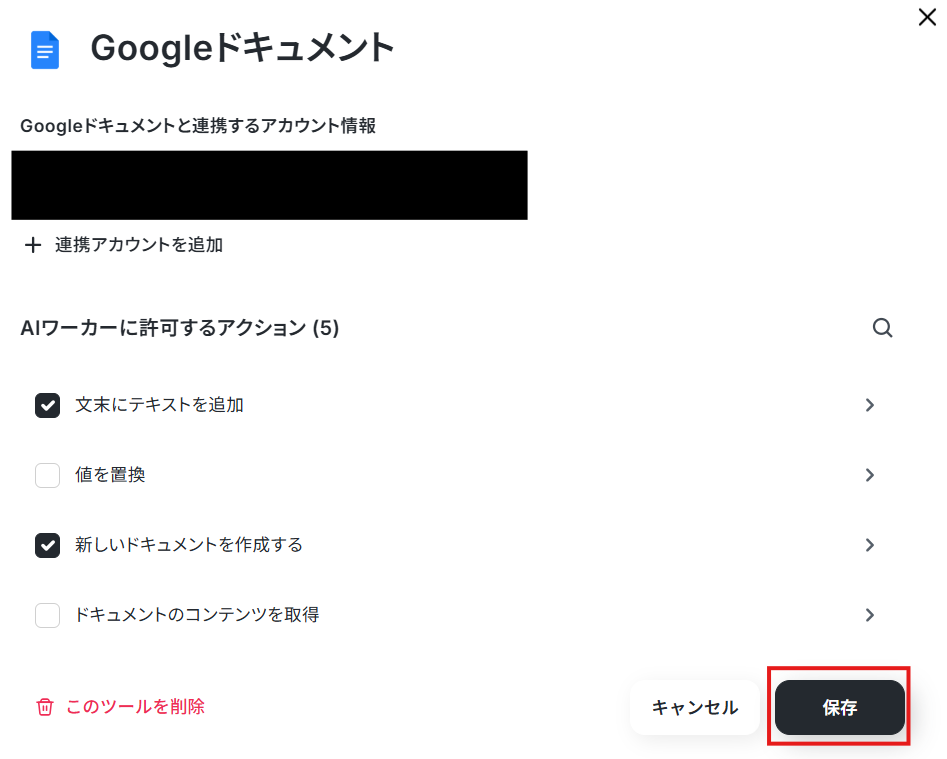Uncheck 新しいドキュメントを作成する checkbox

(47, 545)
